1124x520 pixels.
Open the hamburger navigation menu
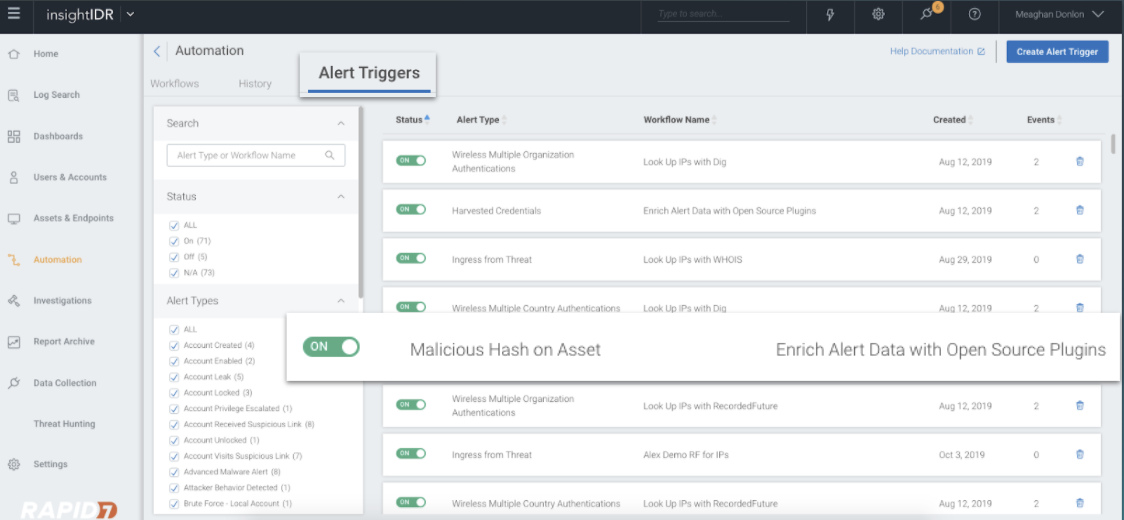tap(14, 14)
